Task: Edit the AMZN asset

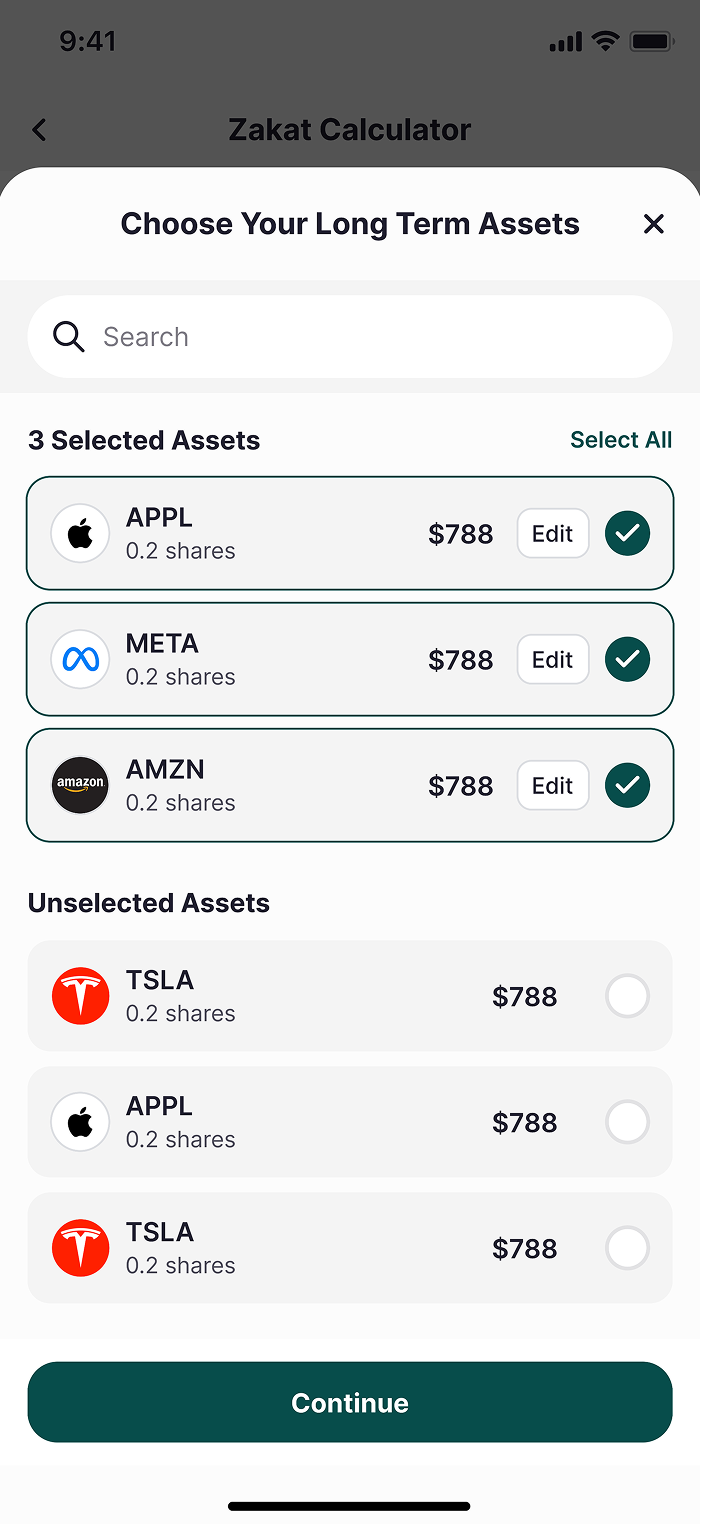Action: point(552,786)
